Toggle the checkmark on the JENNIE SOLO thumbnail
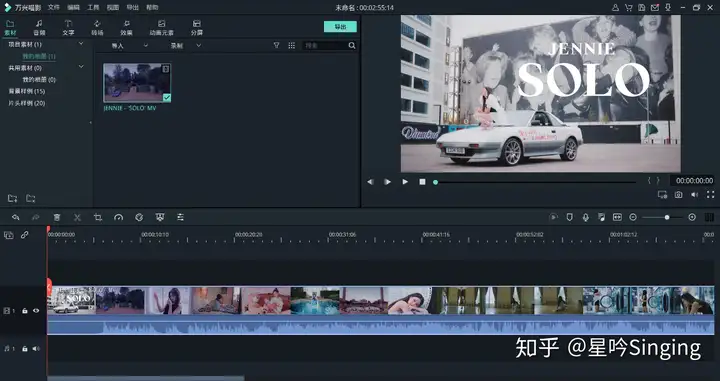Screen dimensions: 720x381 coord(167,97)
